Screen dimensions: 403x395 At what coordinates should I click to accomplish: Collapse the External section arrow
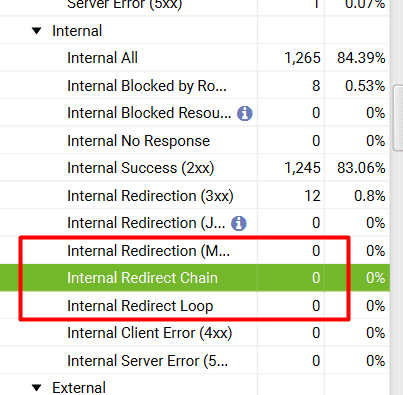[36, 388]
